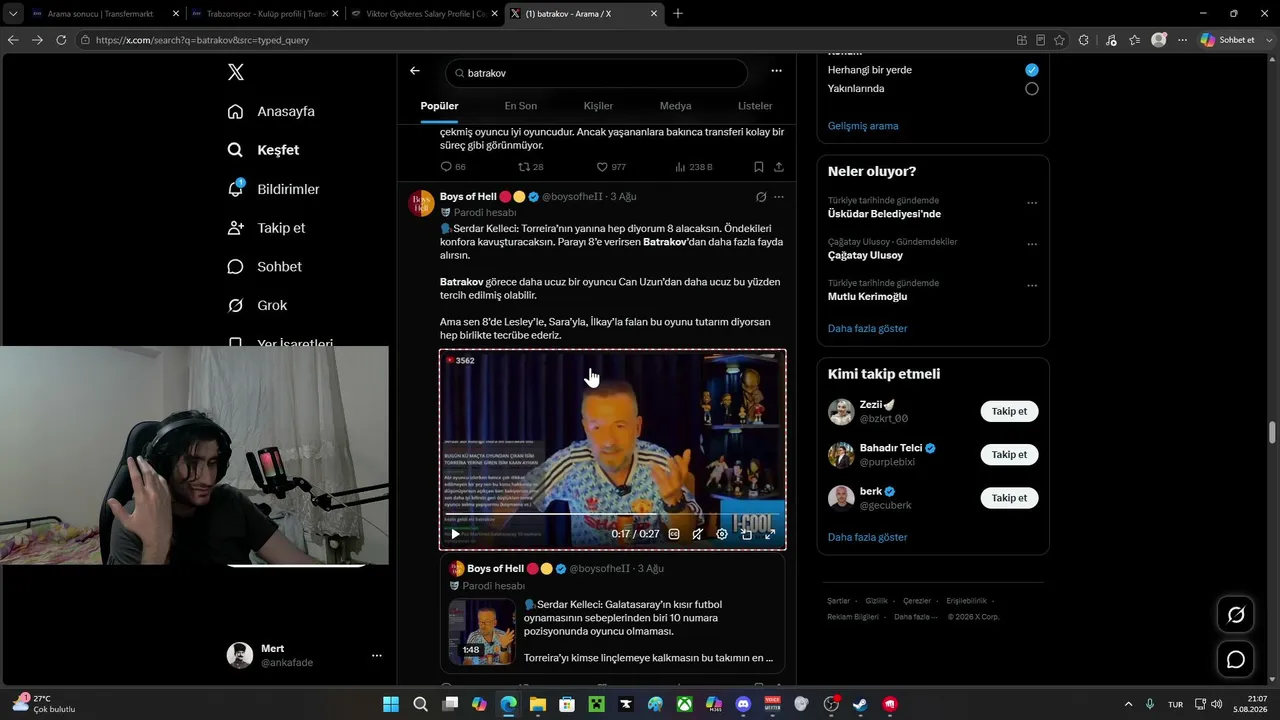Screen dimensions: 1280x720
Task: Open the X logo home link
Action: 235,72
